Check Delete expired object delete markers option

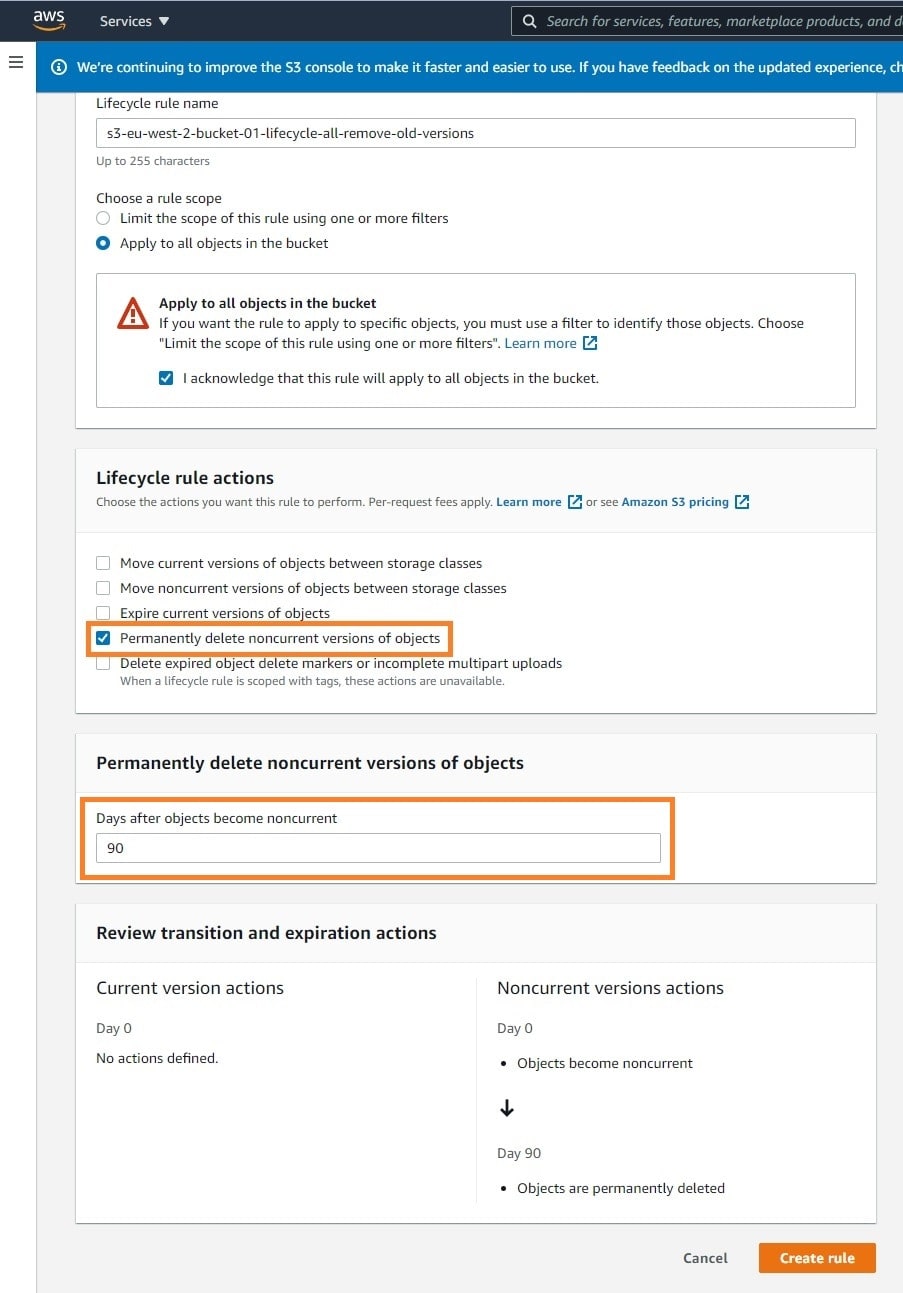tap(103, 663)
